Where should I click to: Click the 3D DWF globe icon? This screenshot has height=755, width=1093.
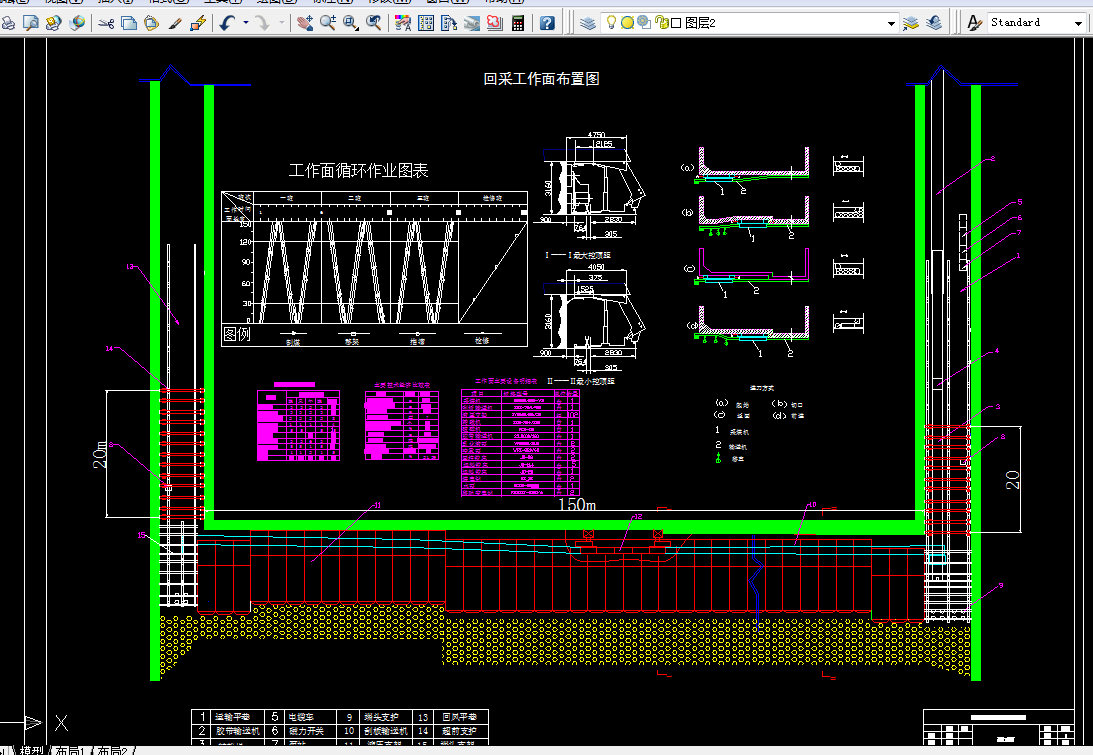click(77, 23)
